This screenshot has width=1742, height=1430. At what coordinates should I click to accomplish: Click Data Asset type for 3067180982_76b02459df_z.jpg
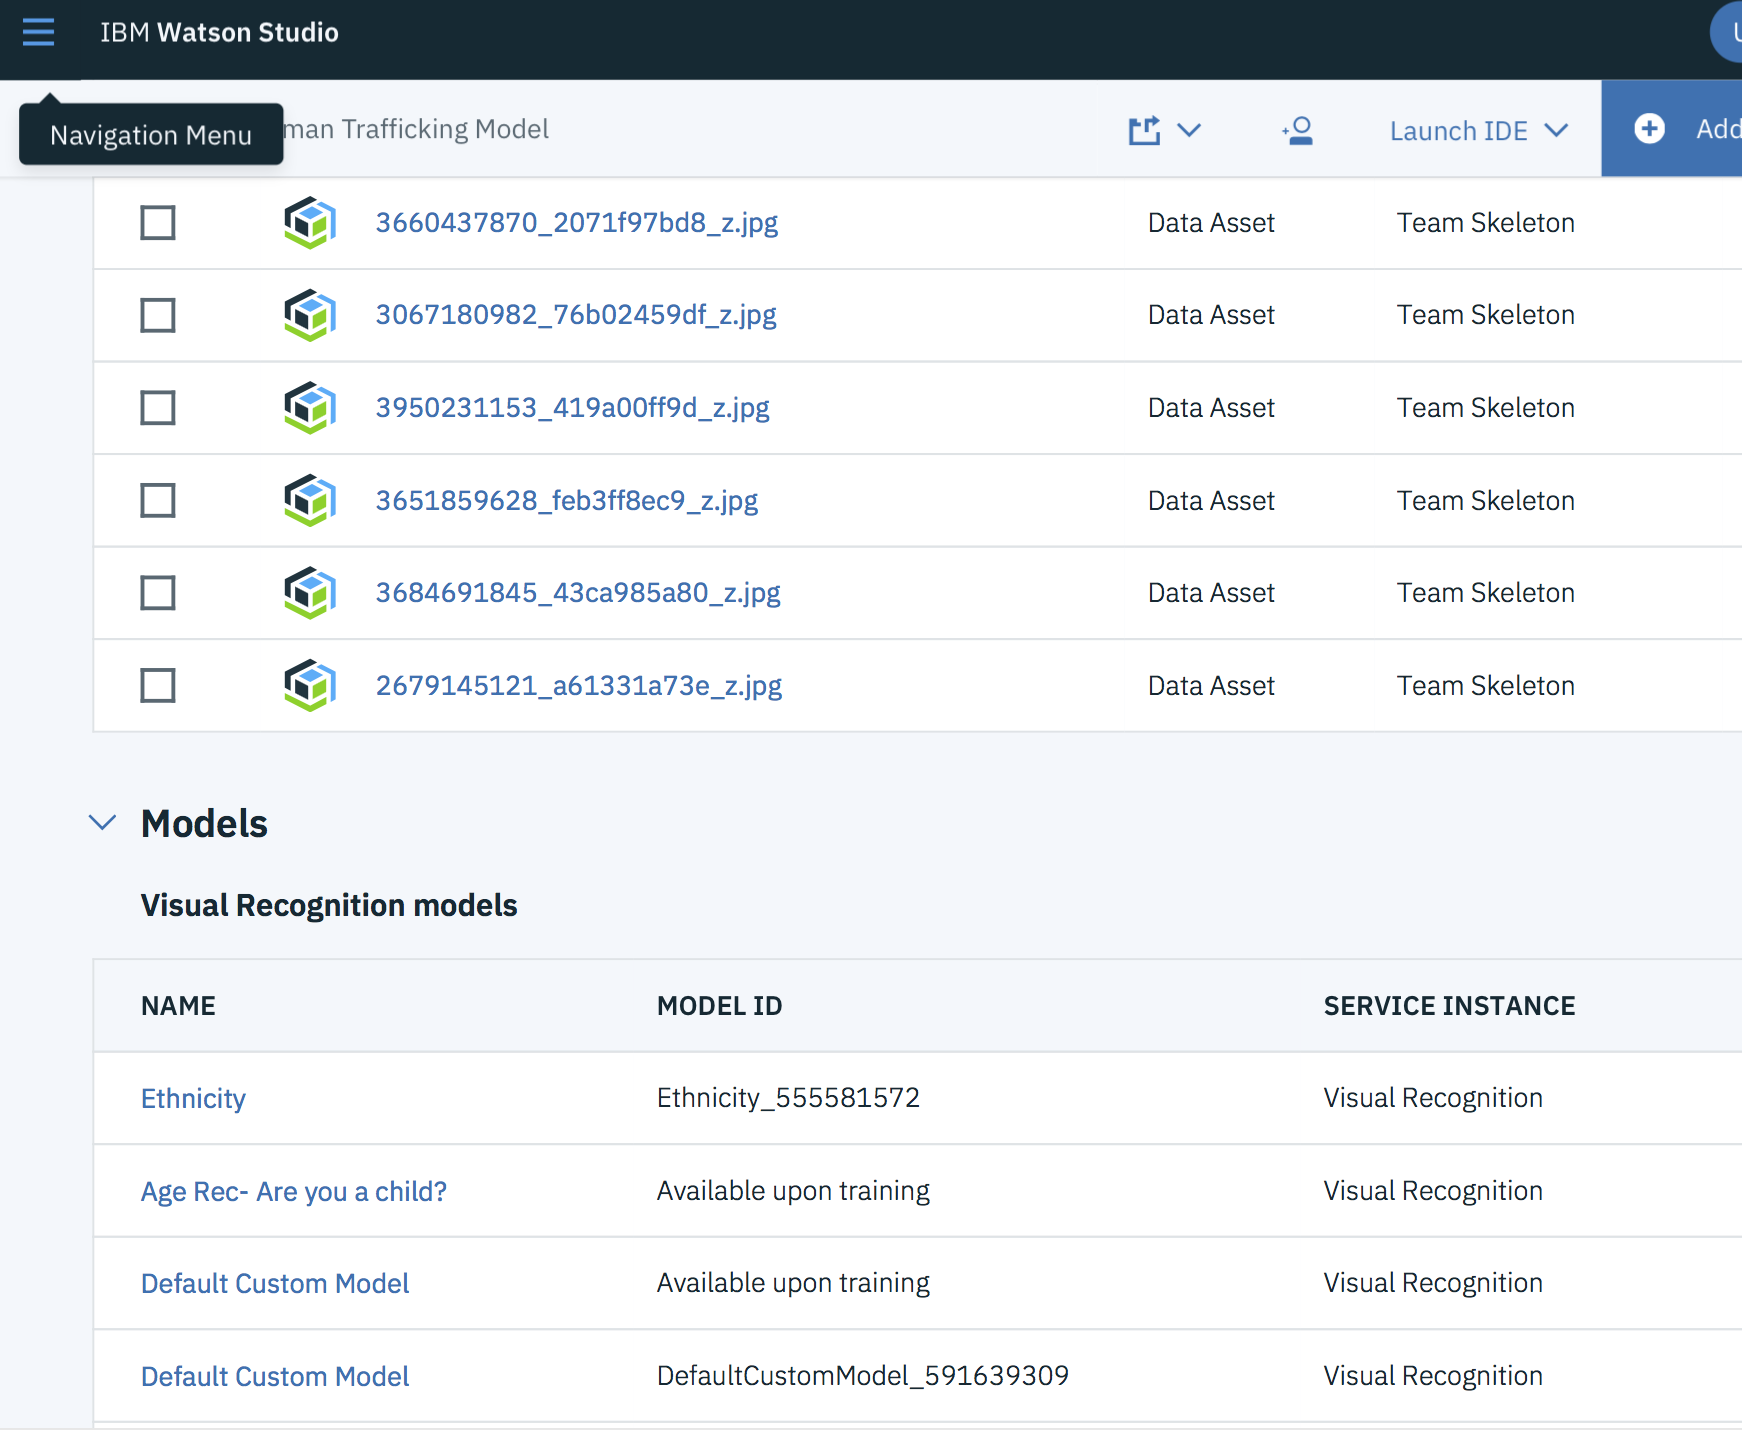pos(1211,315)
